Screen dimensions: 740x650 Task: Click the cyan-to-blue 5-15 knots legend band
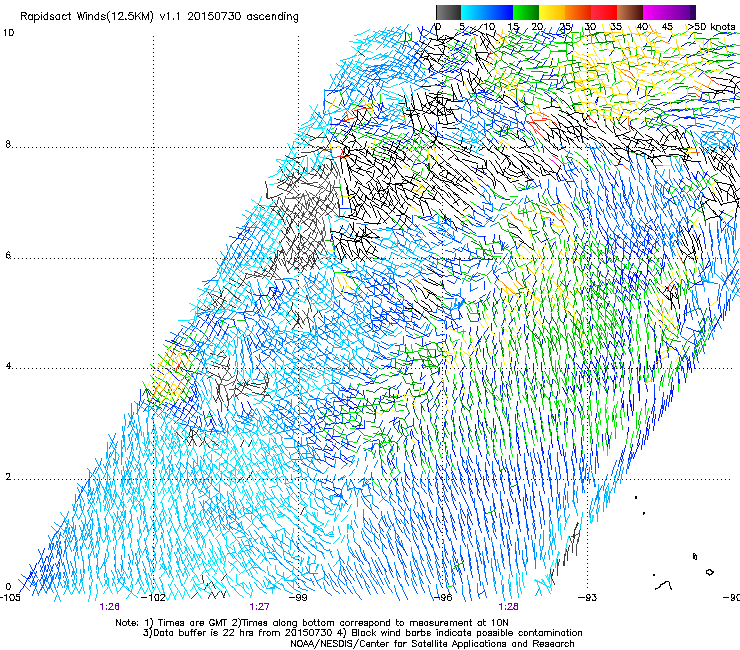[487, 12]
